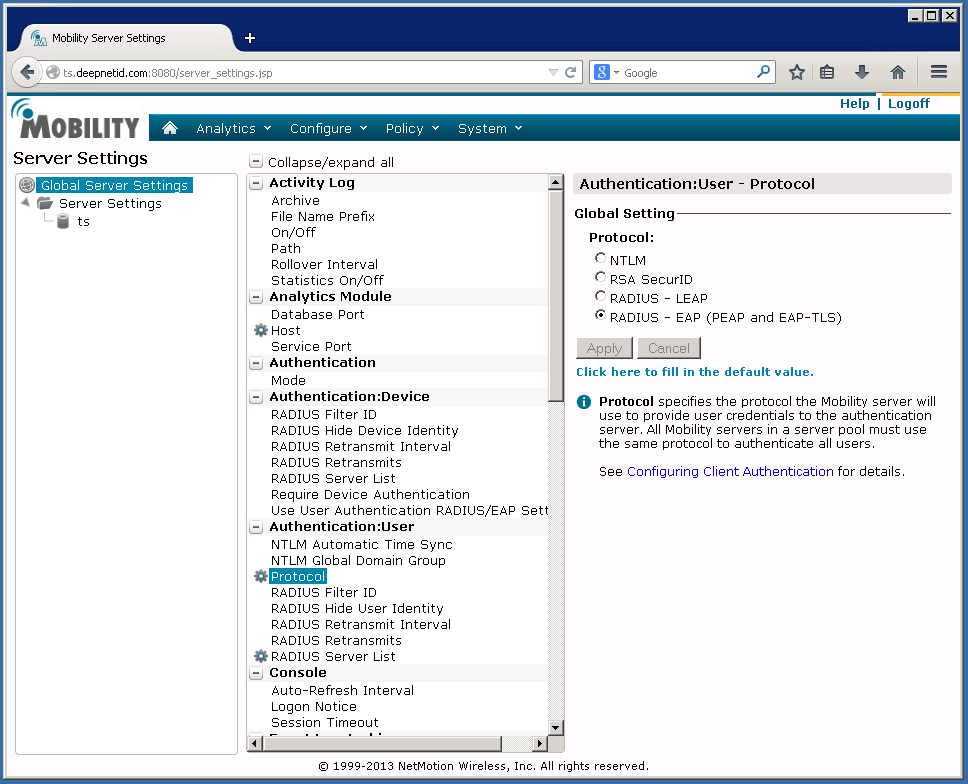Open the Configure menu

tap(328, 128)
